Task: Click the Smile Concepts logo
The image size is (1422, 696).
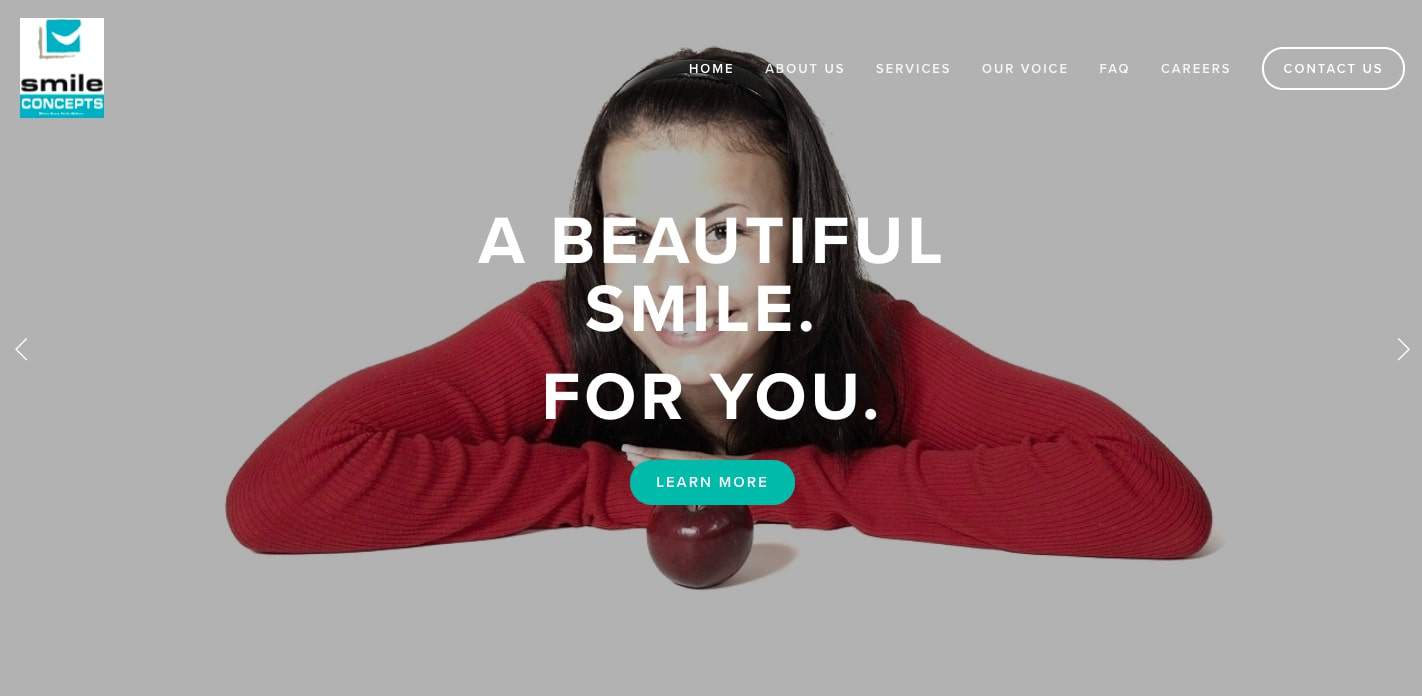Action: (62, 68)
